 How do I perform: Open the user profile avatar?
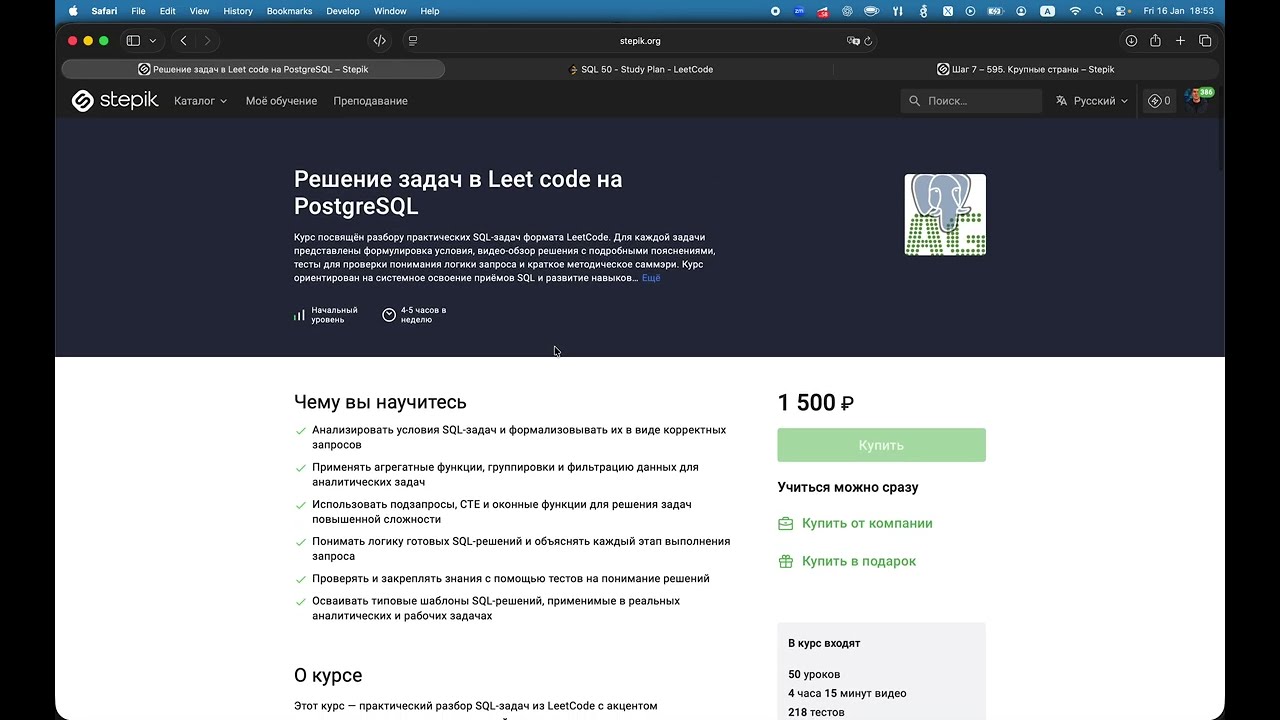[1197, 100]
